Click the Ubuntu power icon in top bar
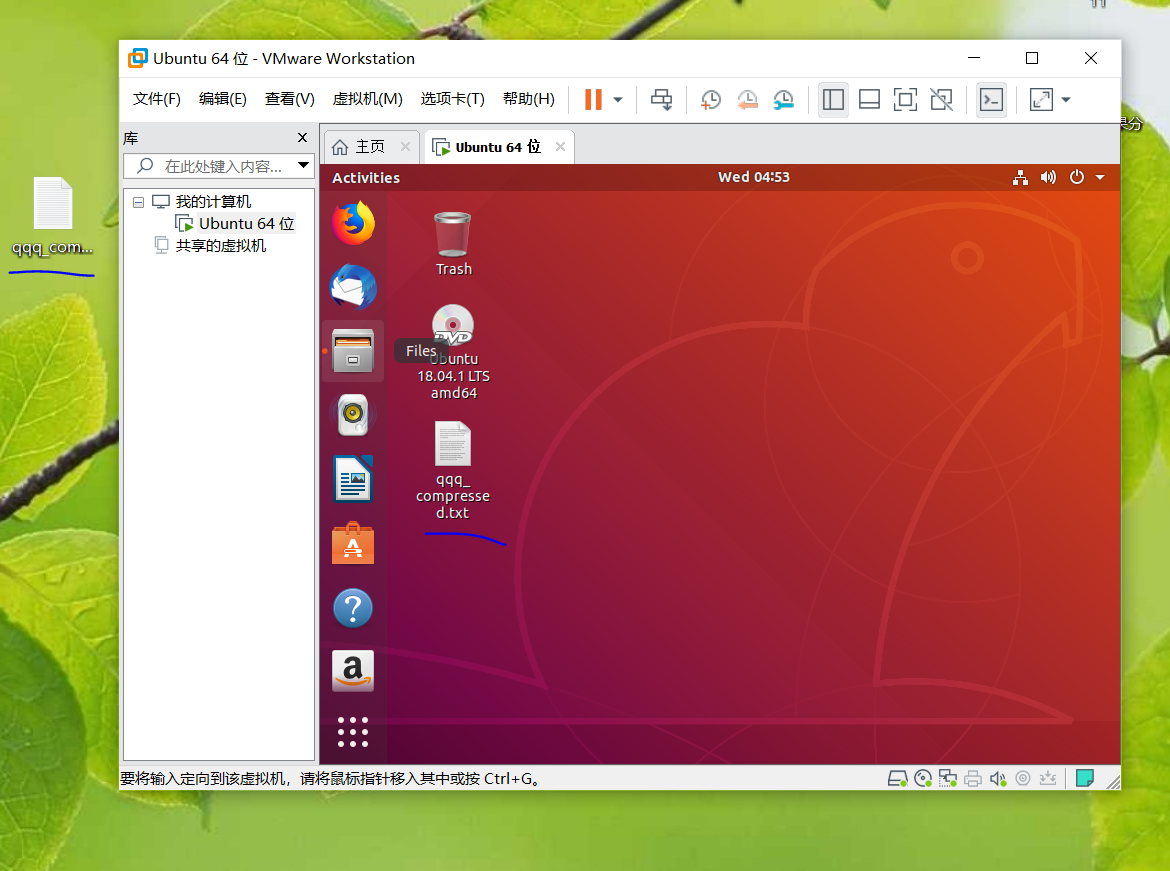Image resolution: width=1170 pixels, height=871 pixels. pos(1077,178)
